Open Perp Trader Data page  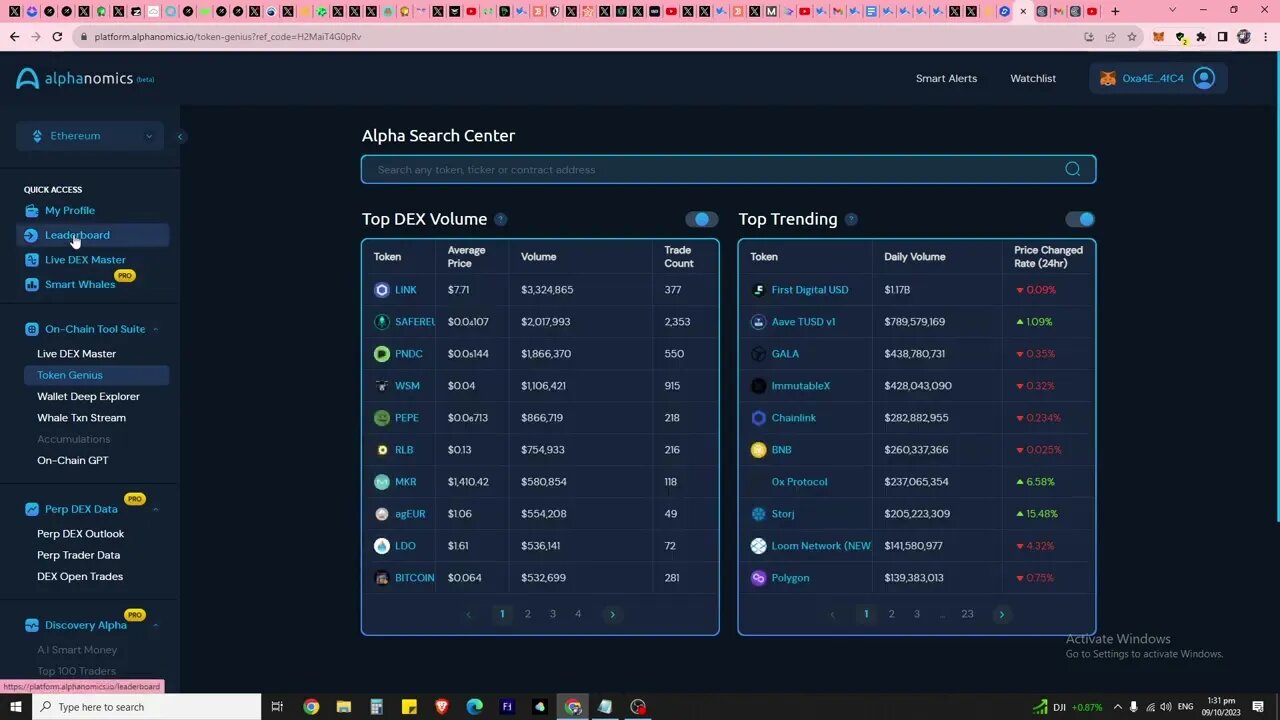click(78, 555)
